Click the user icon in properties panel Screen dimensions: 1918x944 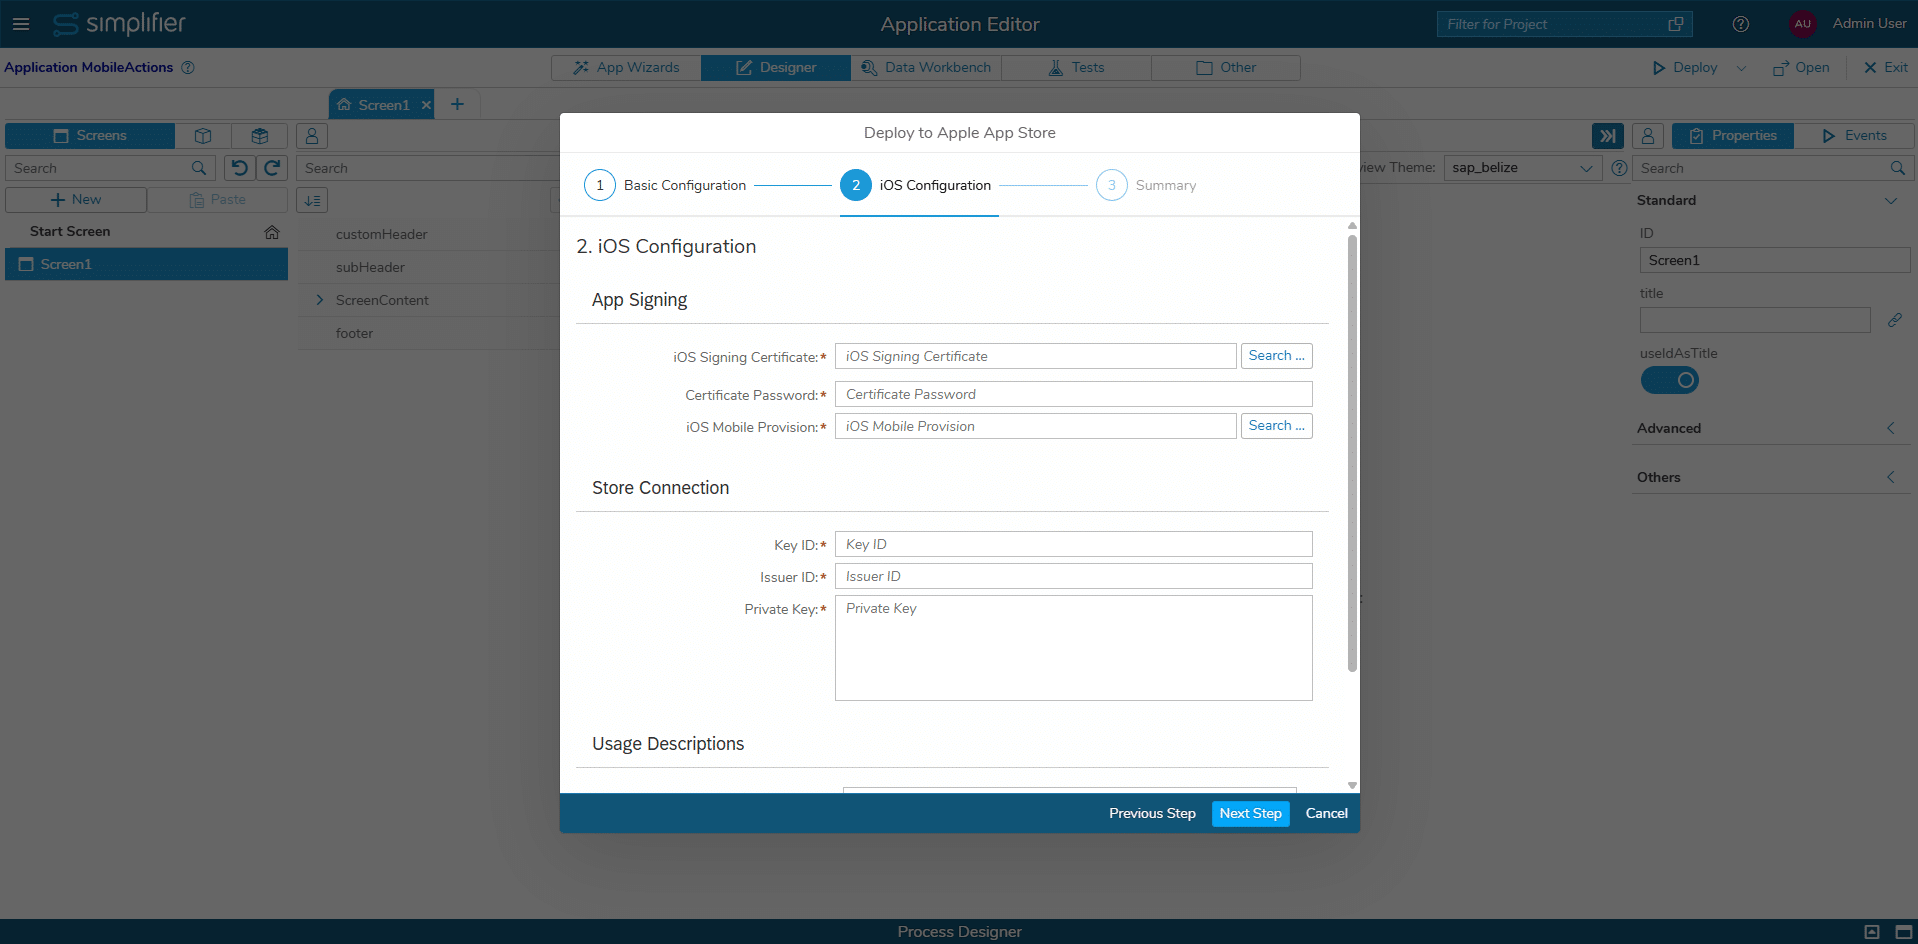coord(1648,136)
